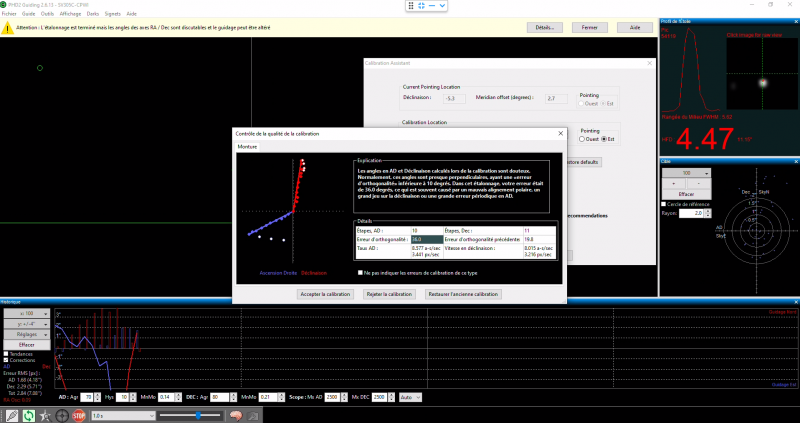Close the Cible target panel
This screenshot has height=423, width=800.
pyautogui.click(x=796, y=161)
